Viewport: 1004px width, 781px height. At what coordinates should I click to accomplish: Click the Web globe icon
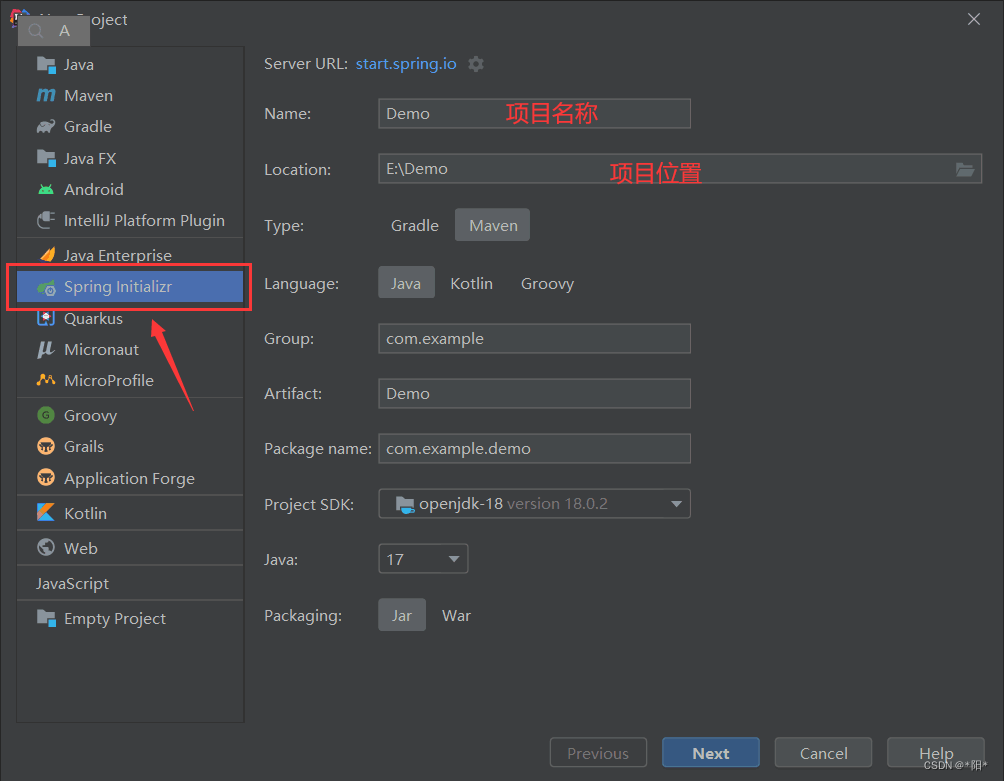[46, 547]
